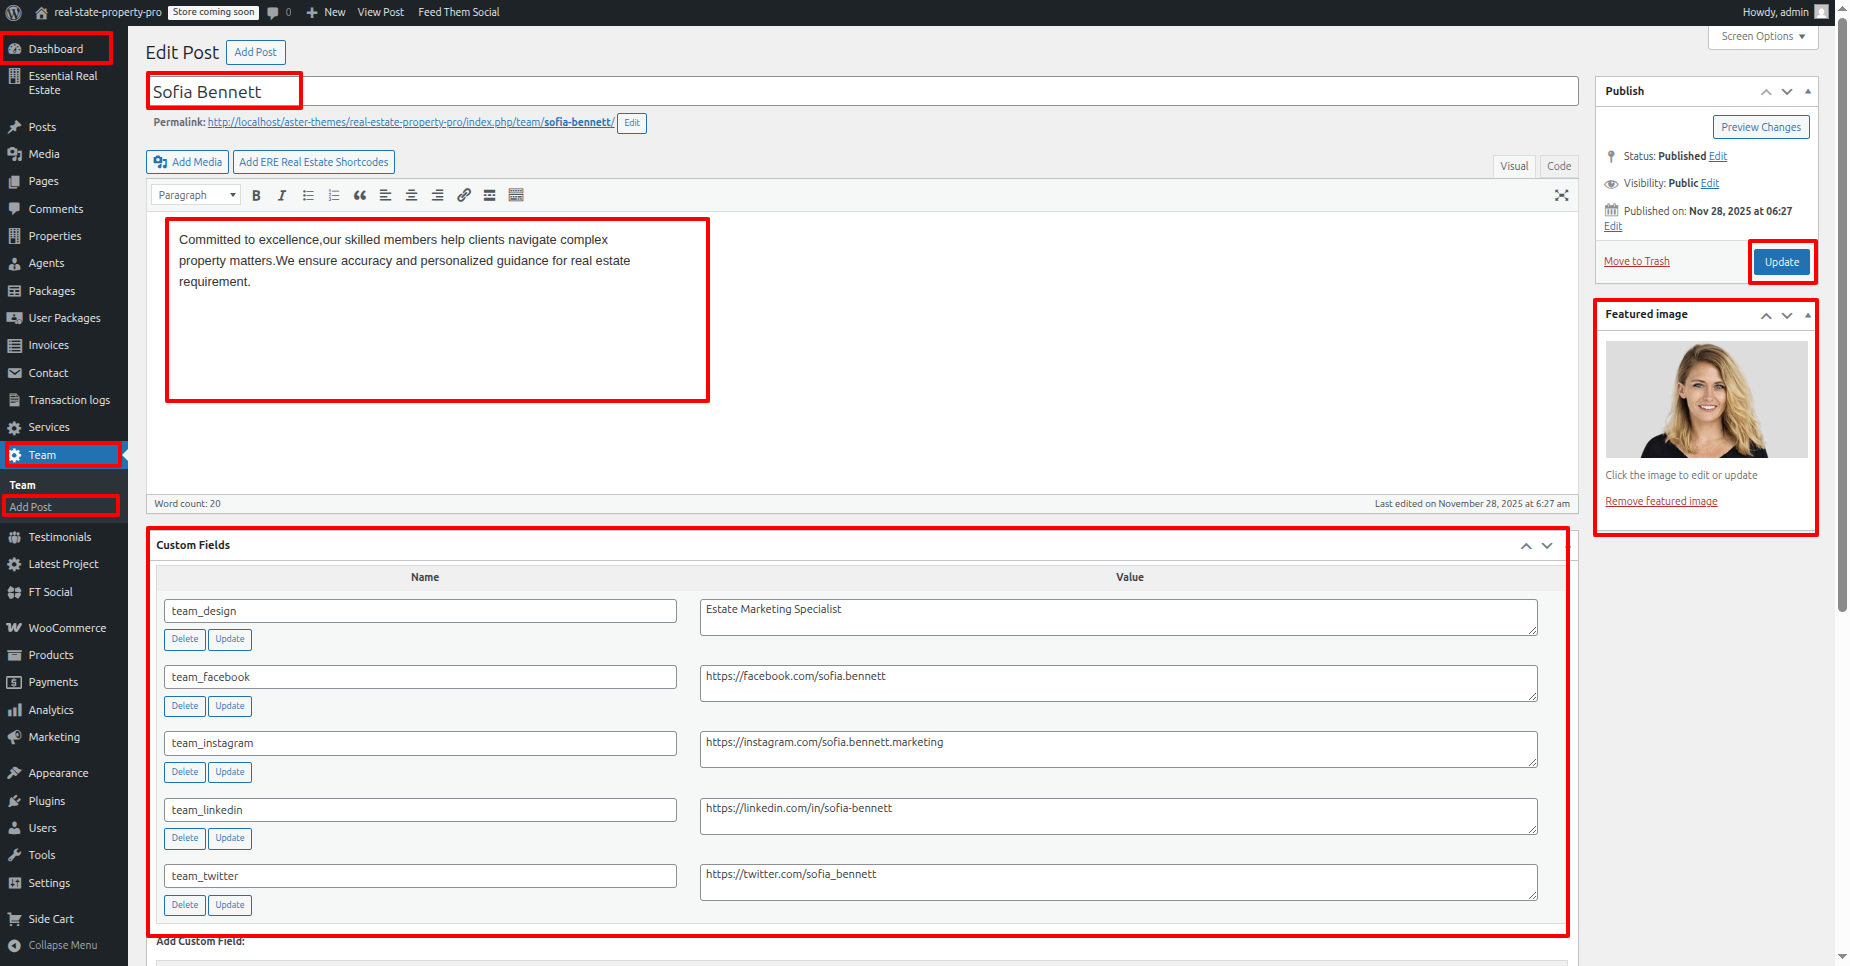The image size is (1850, 966).
Task: Enable distraction-free fullscreen editor mode
Action: pyautogui.click(x=1561, y=196)
